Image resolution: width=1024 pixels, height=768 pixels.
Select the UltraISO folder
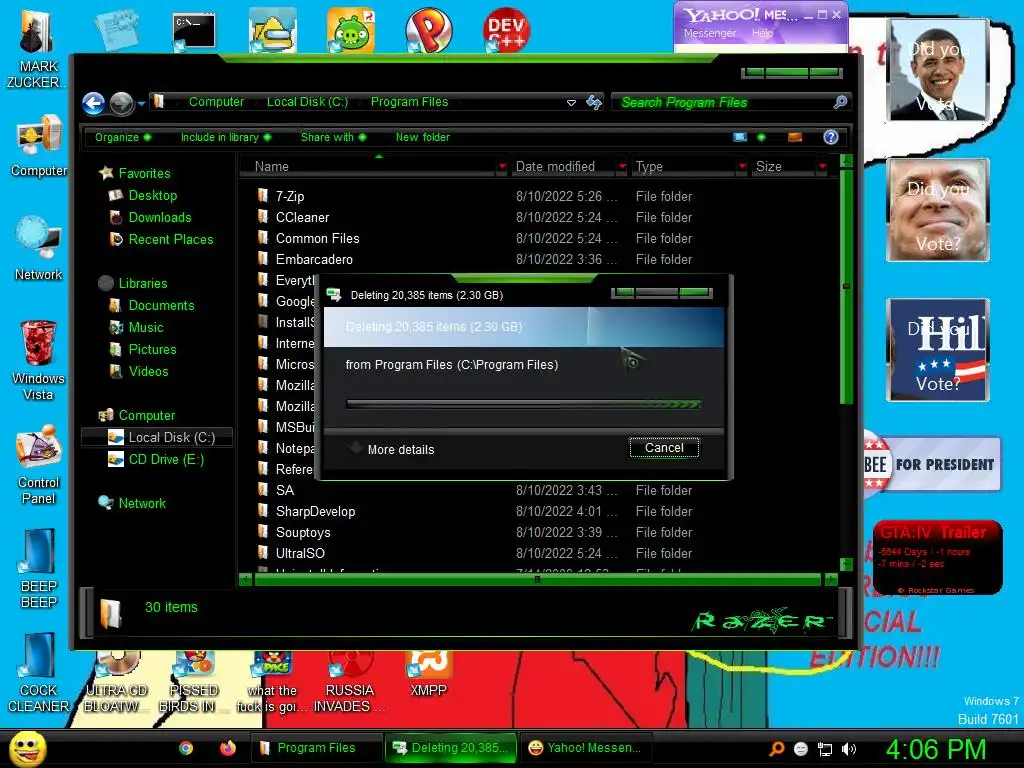[x=300, y=553]
